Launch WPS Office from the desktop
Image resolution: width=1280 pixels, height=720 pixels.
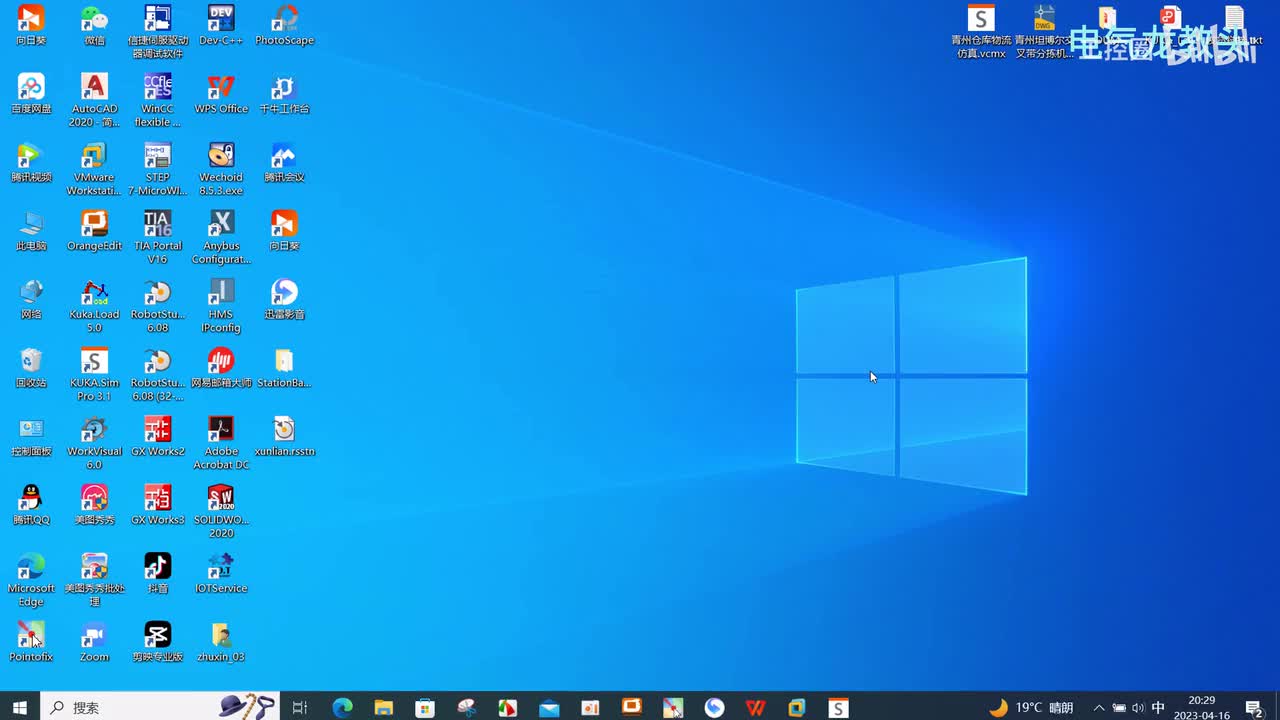pyautogui.click(x=221, y=94)
